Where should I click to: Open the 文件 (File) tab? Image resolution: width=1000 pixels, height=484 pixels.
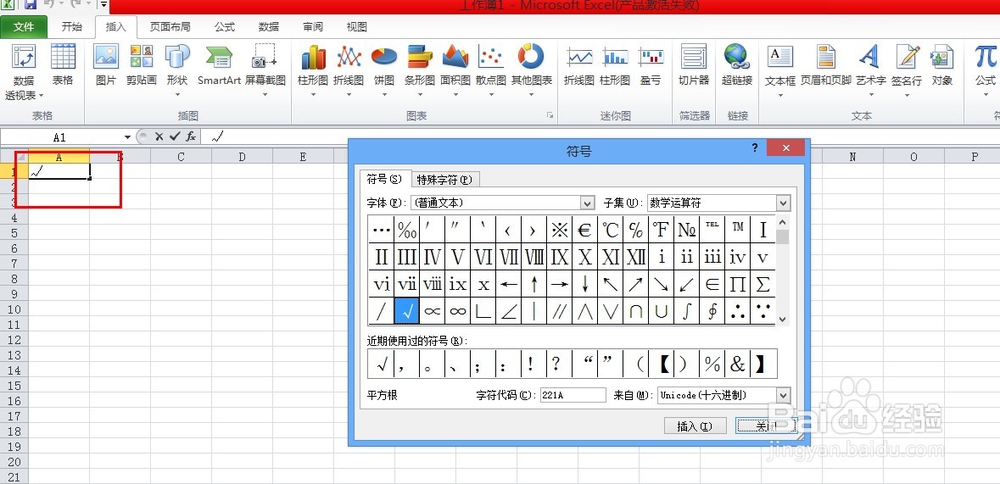tap(24, 27)
